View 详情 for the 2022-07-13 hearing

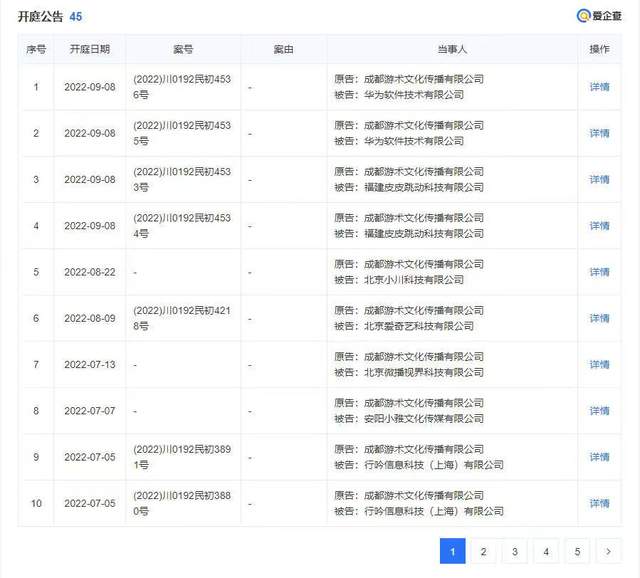[x=599, y=364]
